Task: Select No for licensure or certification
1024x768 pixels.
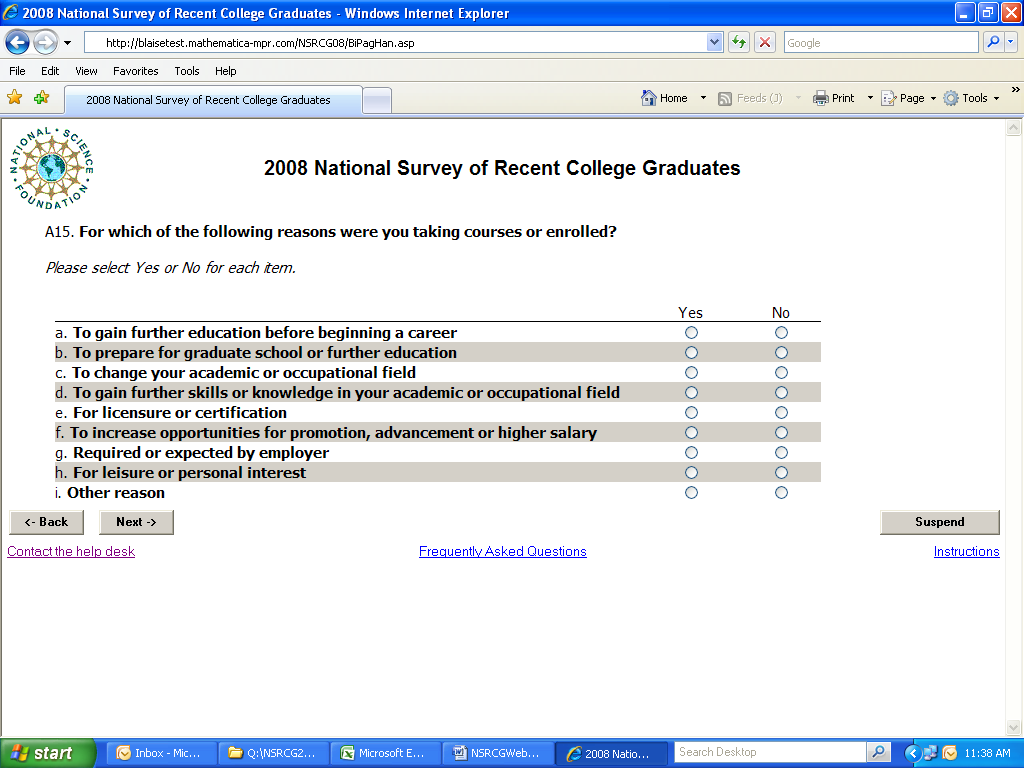Action: [x=781, y=413]
